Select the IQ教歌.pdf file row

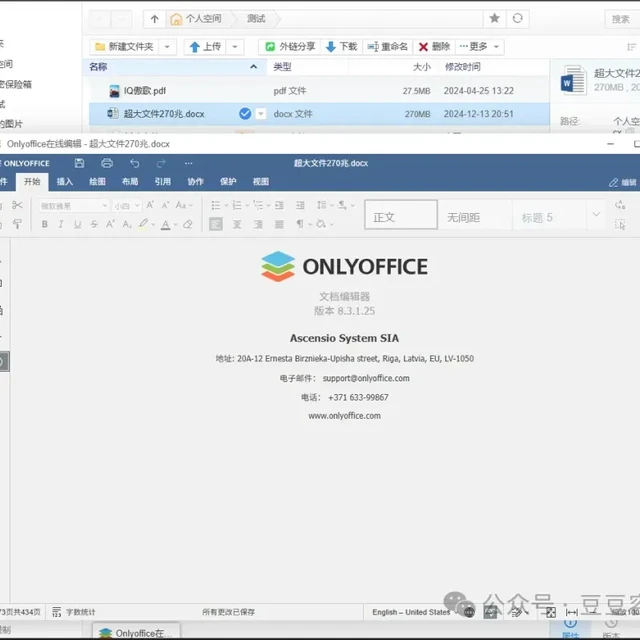pyautogui.click(x=145, y=91)
